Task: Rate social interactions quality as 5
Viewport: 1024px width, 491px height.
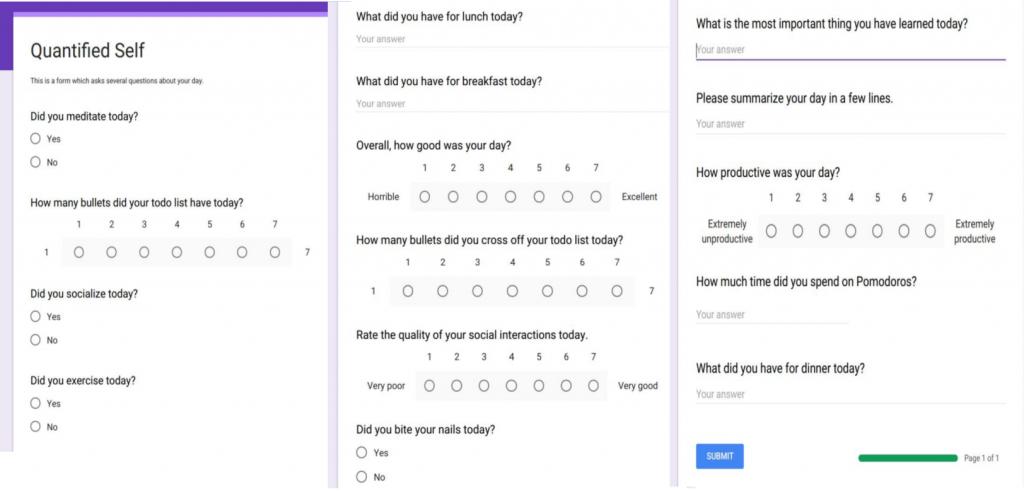Action: pyautogui.click(x=539, y=386)
